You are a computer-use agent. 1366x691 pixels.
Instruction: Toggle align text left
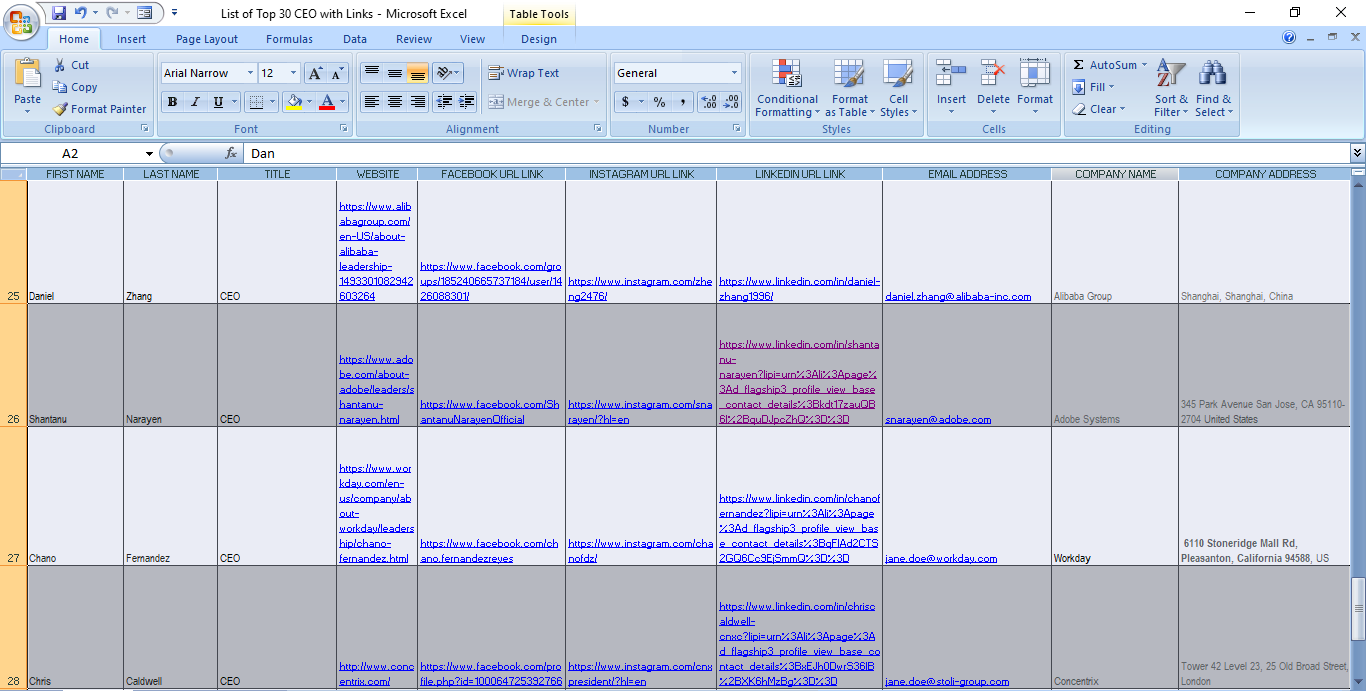point(371,102)
